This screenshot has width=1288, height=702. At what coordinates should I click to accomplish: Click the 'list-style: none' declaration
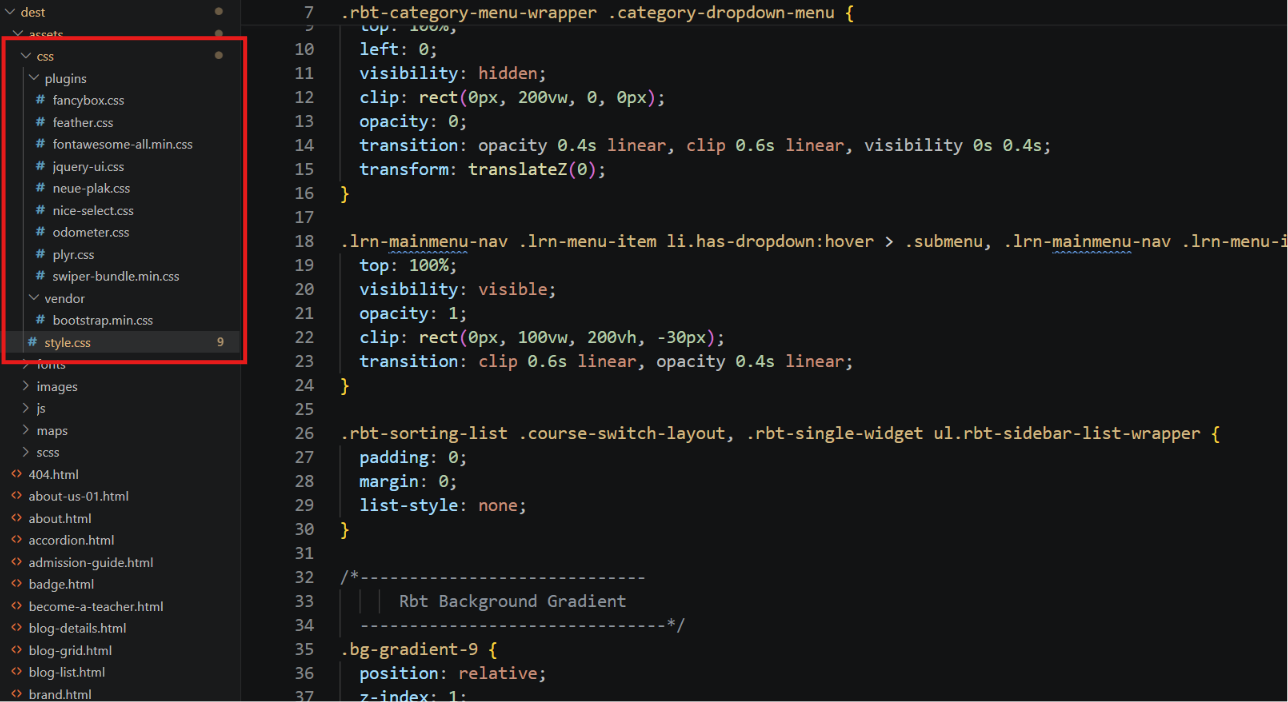(x=443, y=505)
